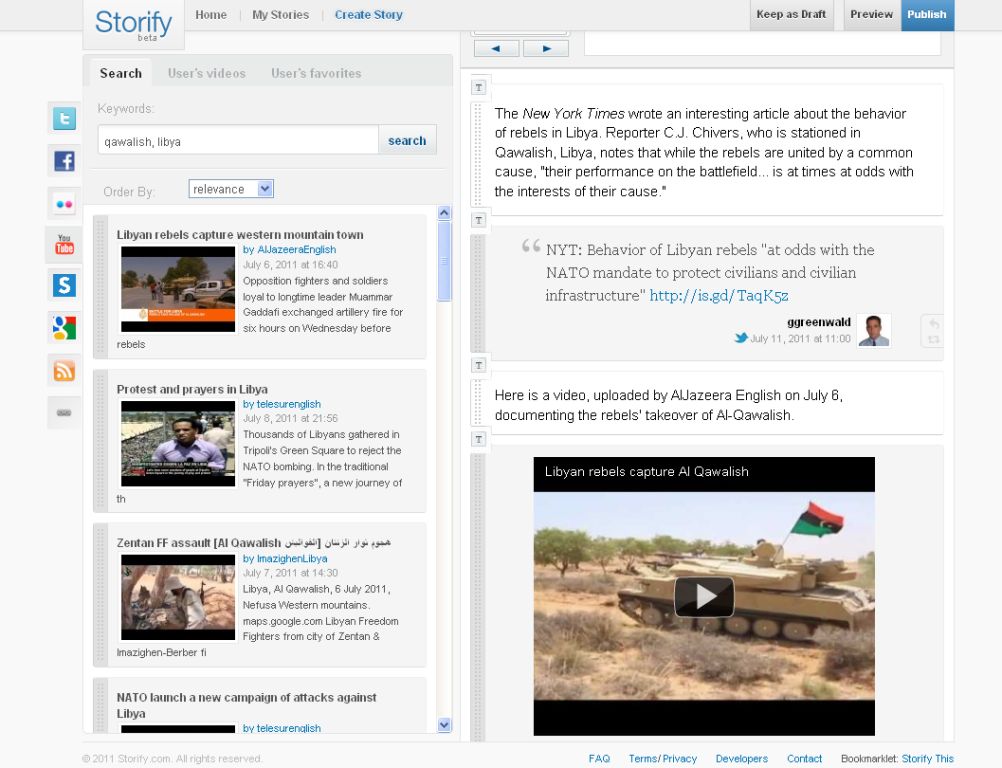The image size is (1002, 768).
Task: Insert text above the embedded video
Action: tap(479, 439)
